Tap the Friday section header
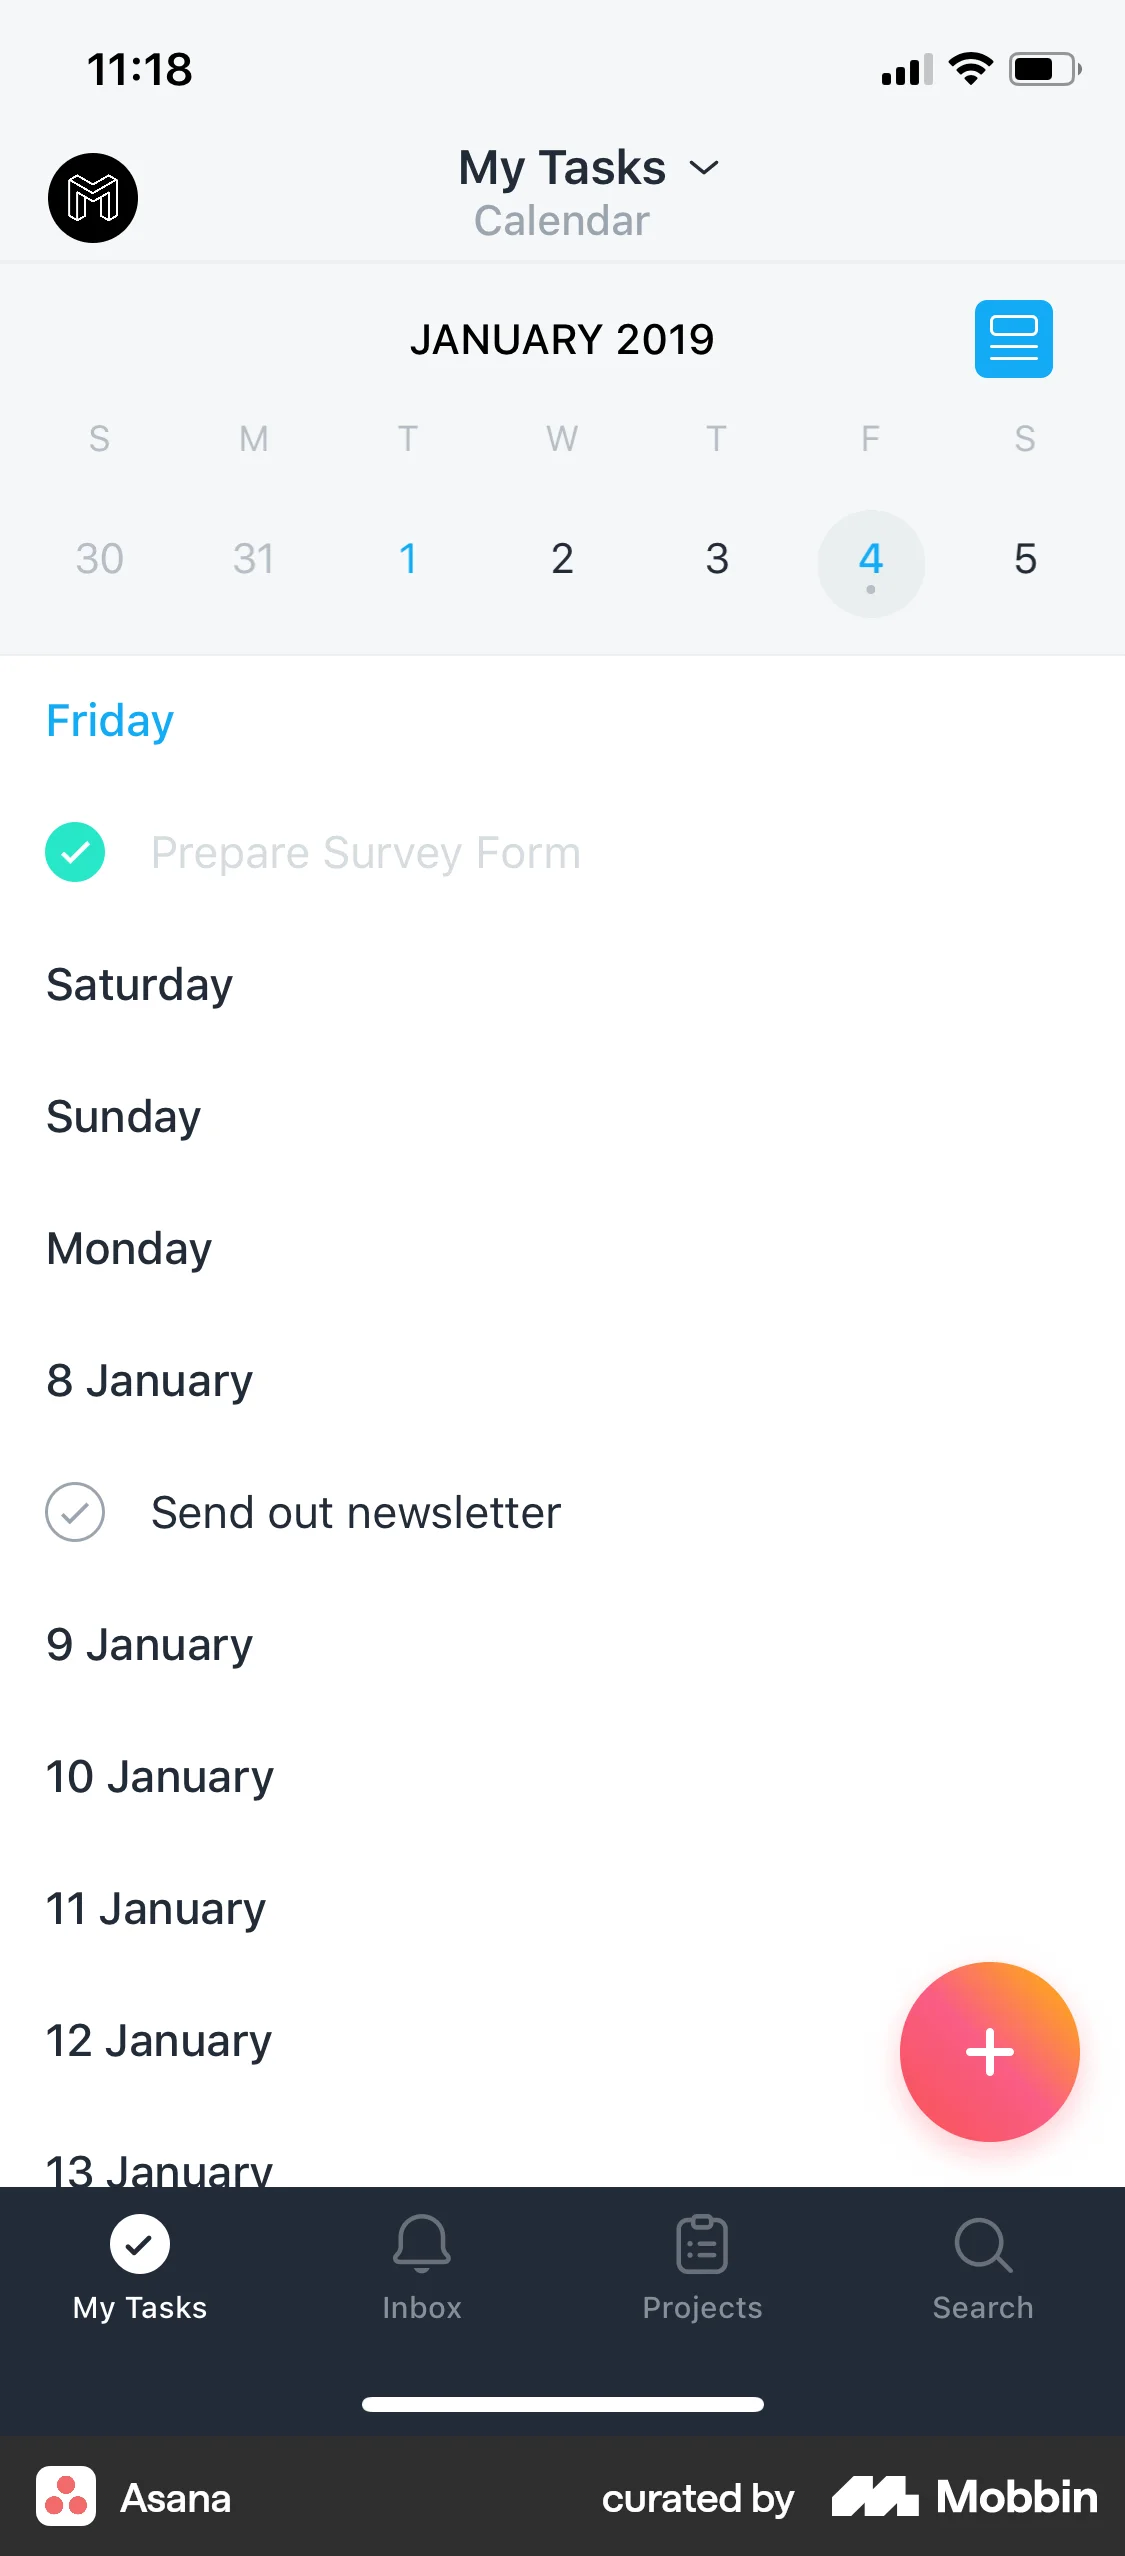The image size is (1125, 2556). 110,720
